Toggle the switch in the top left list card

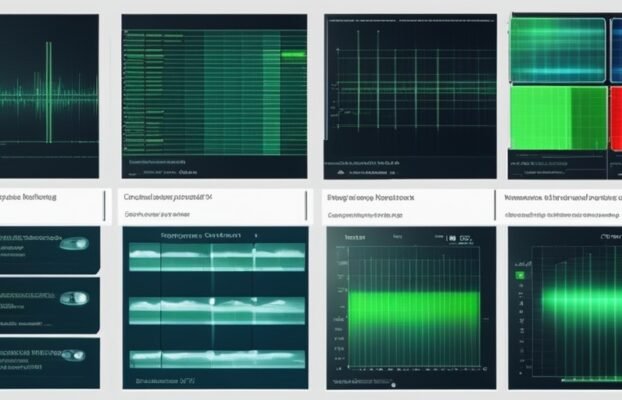coord(73,243)
